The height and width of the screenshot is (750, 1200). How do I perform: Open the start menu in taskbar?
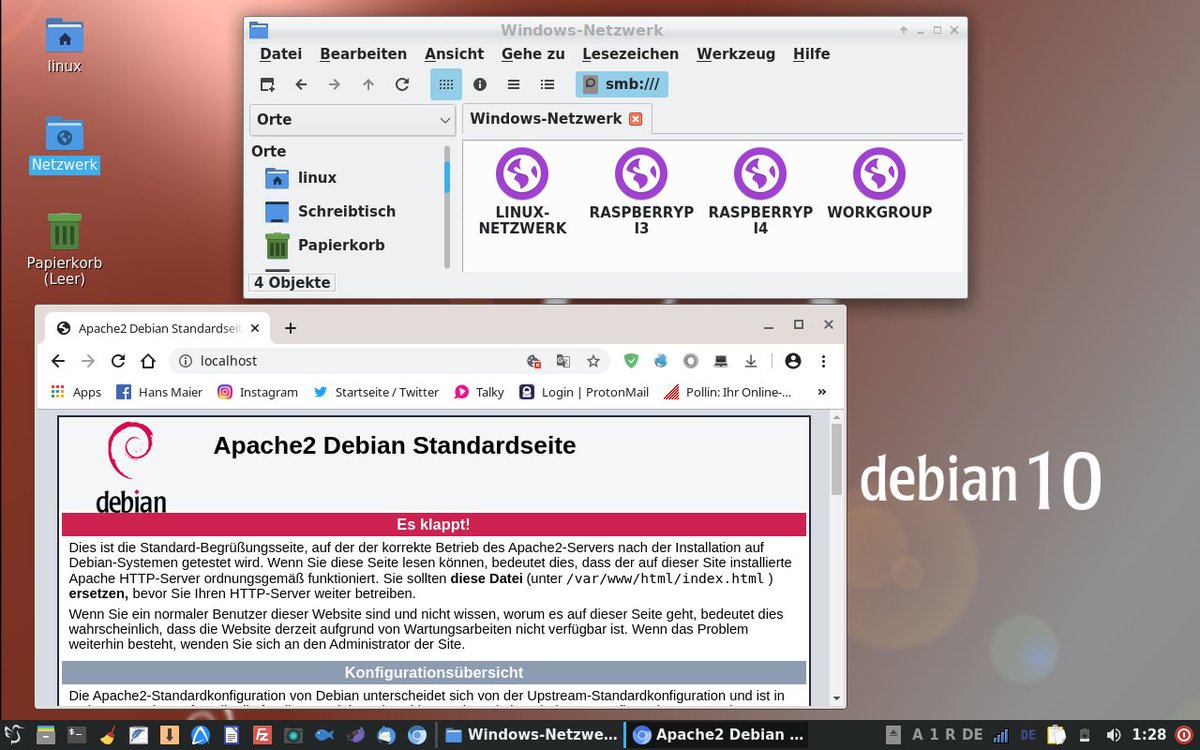tap(14, 735)
